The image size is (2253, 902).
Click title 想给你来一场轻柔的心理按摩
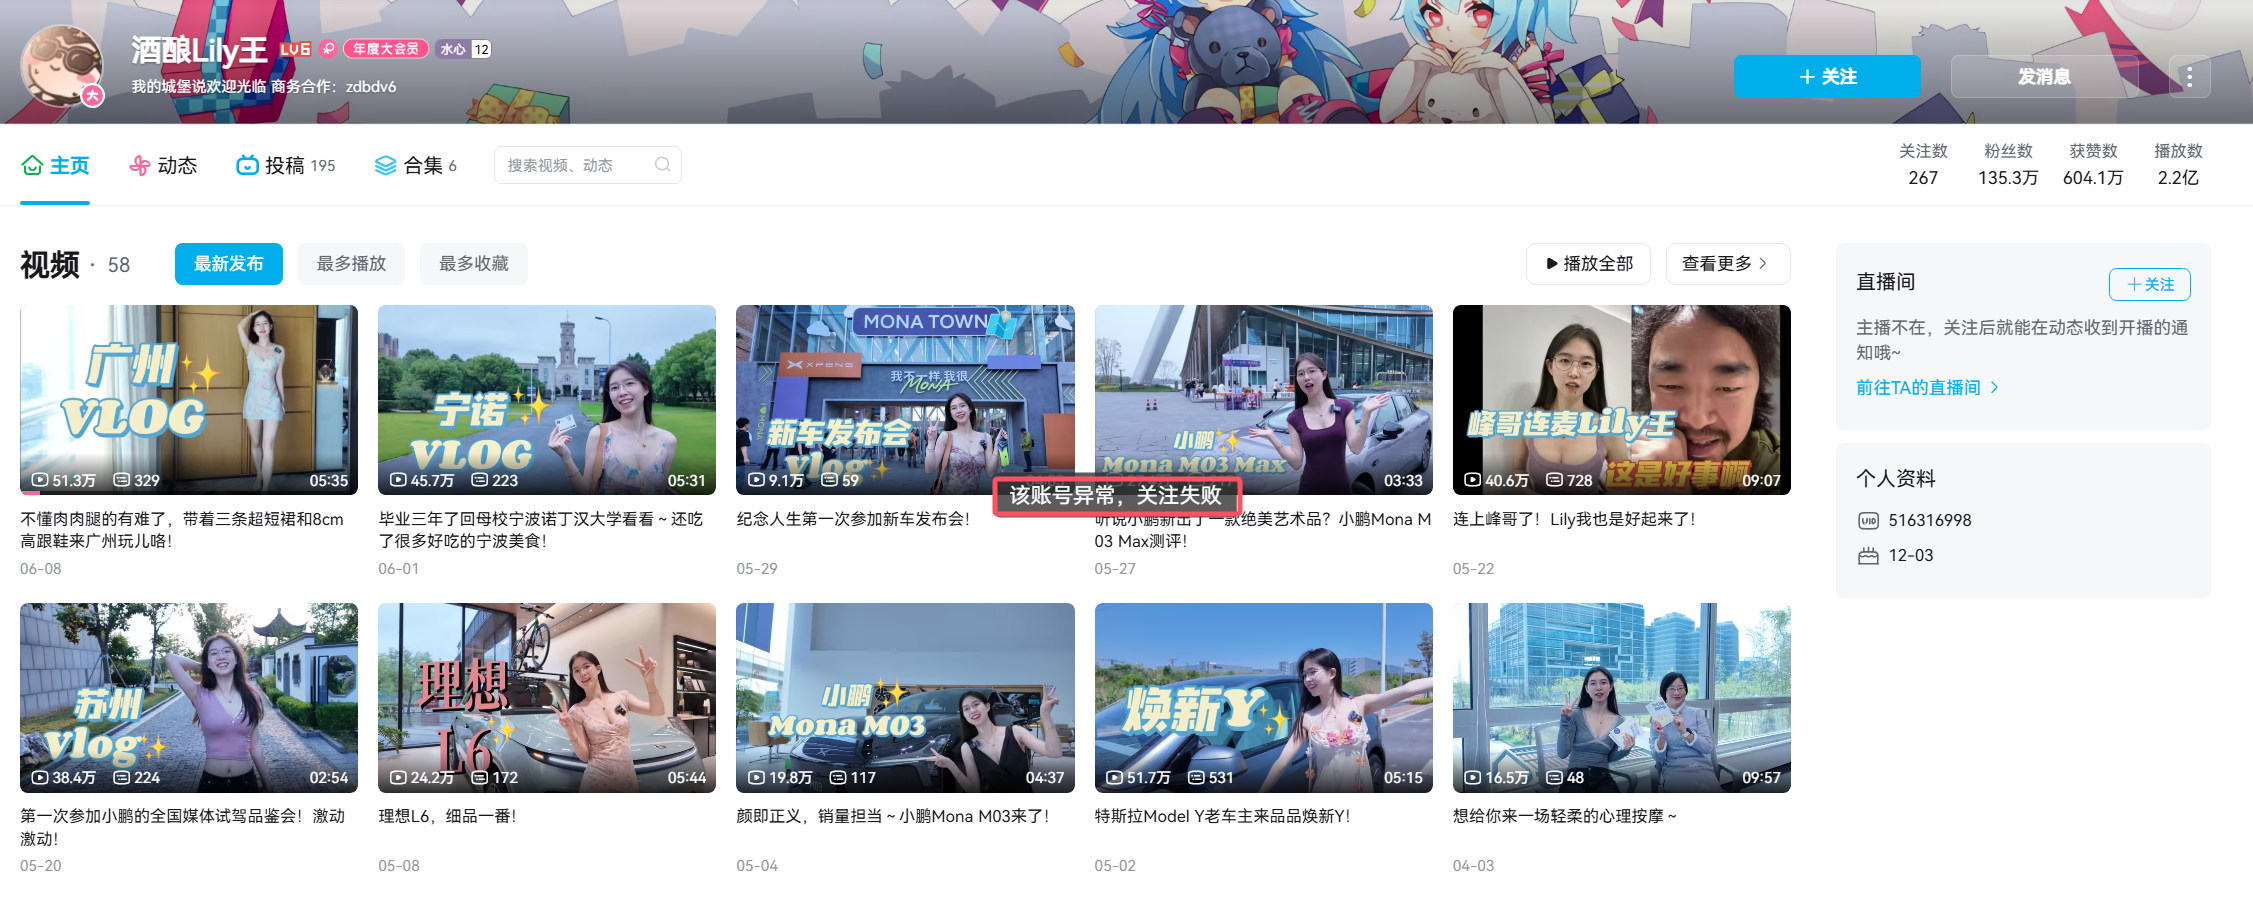1565,816
